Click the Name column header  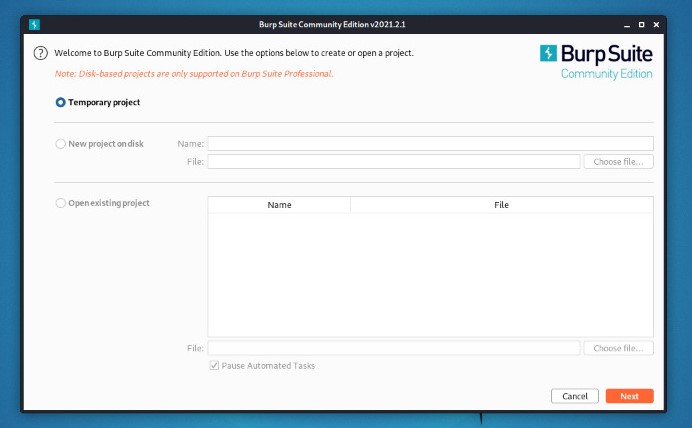279,205
